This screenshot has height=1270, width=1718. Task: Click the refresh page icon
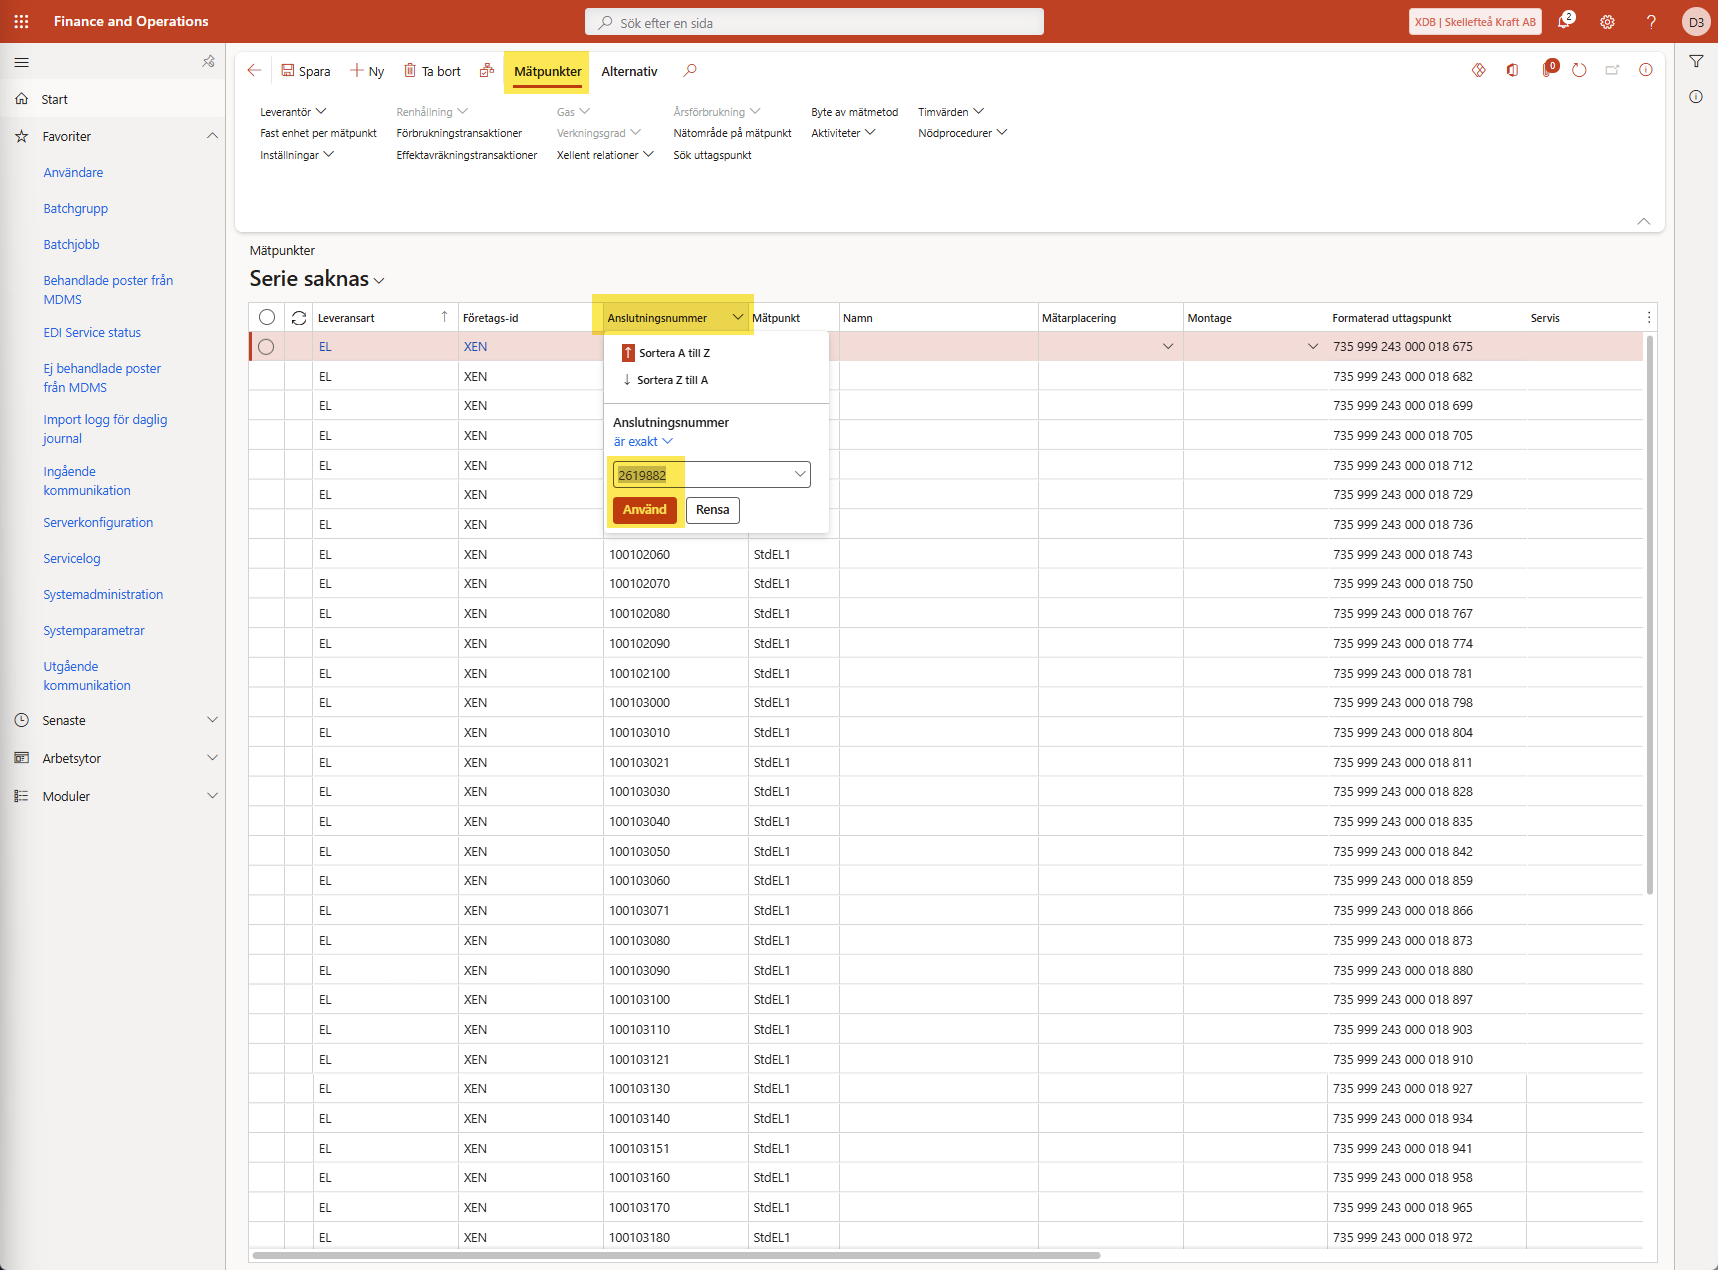pos(1579,70)
